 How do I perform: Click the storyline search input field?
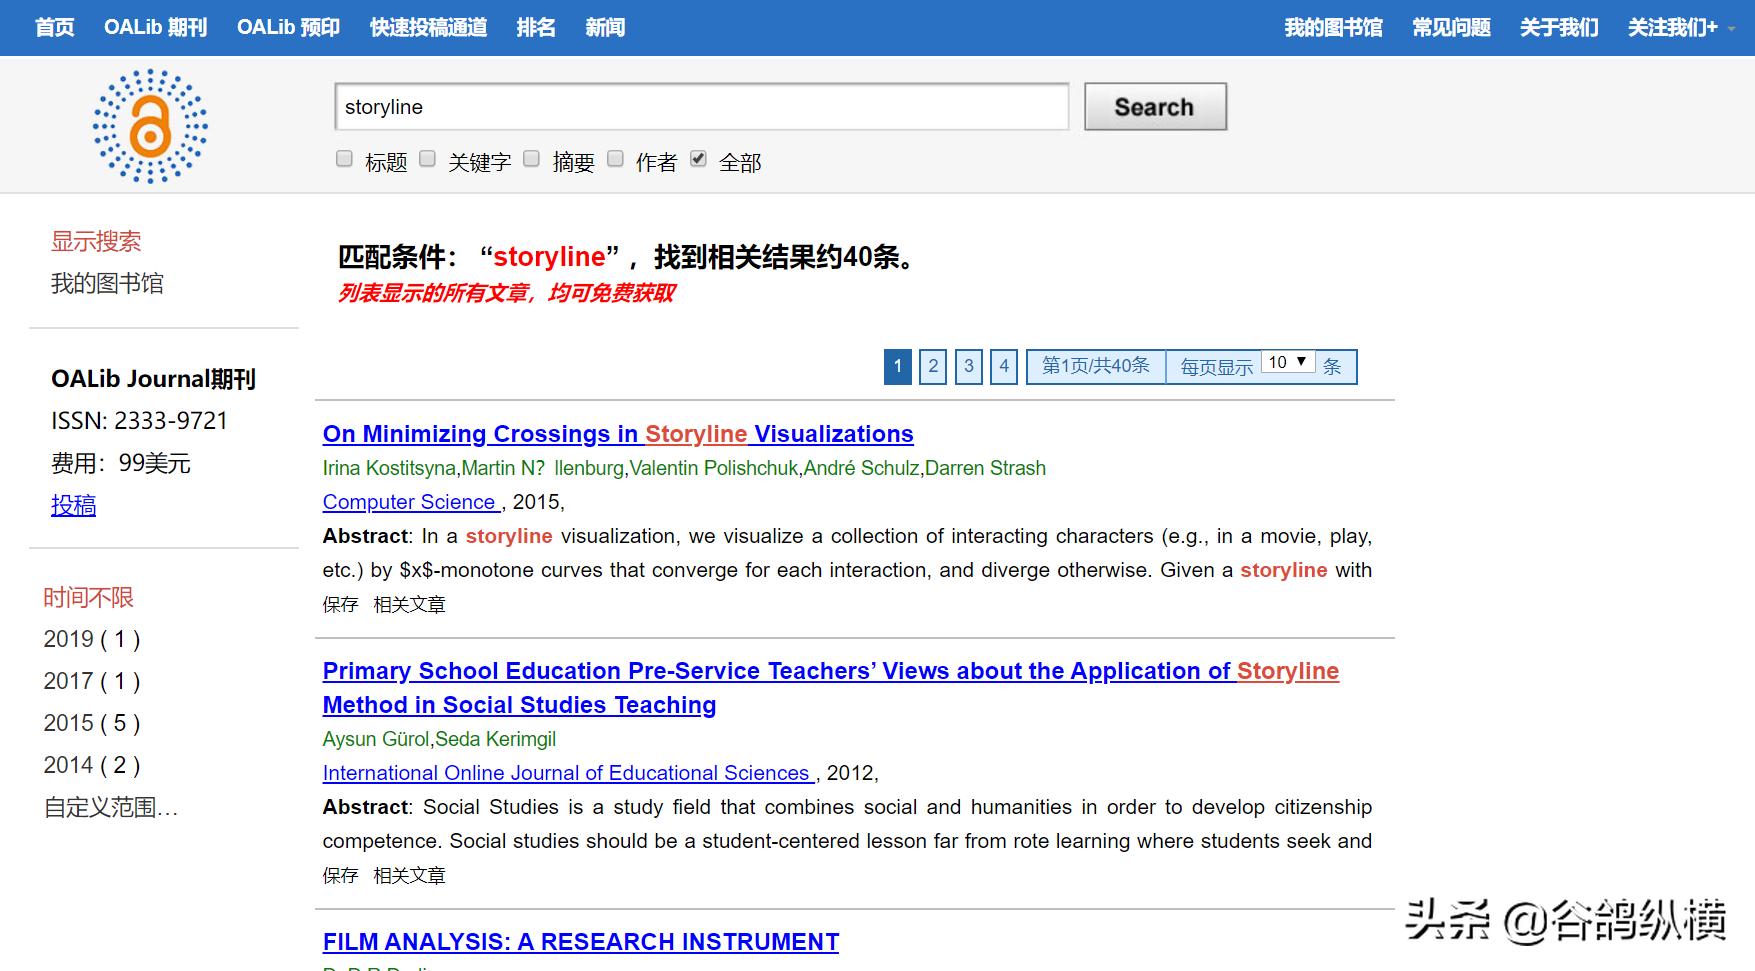pos(701,107)
